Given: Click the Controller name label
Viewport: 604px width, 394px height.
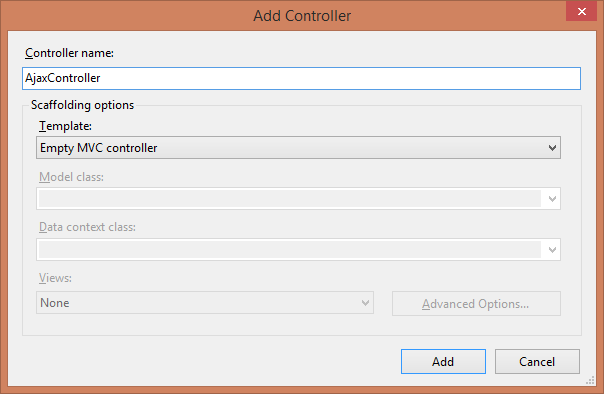Looking at the screenshot, I should 69,53.
